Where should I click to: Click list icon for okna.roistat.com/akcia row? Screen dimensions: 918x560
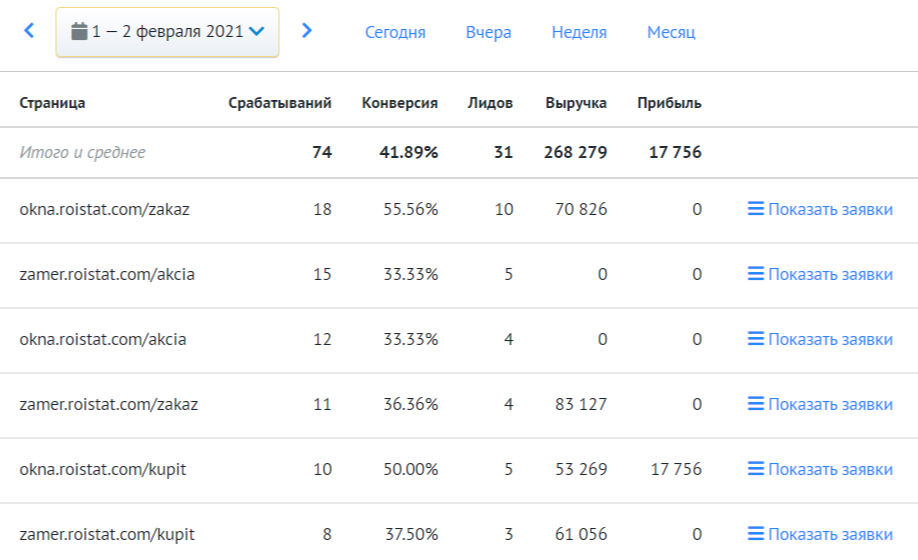[x=756, y=339]
